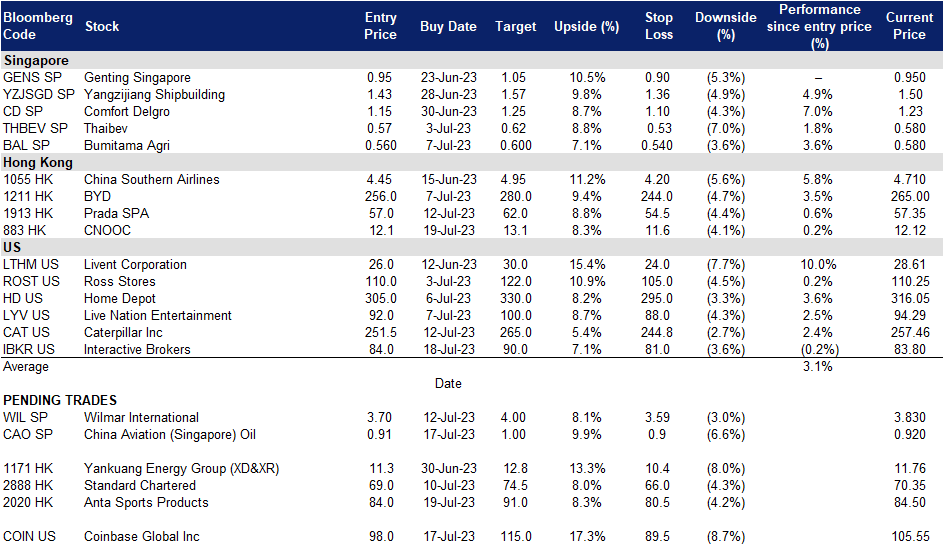This screenshot has width=943, height=545.
Task: Click the 'Bumitama Agri' stock name
Action: pos(127,146)
